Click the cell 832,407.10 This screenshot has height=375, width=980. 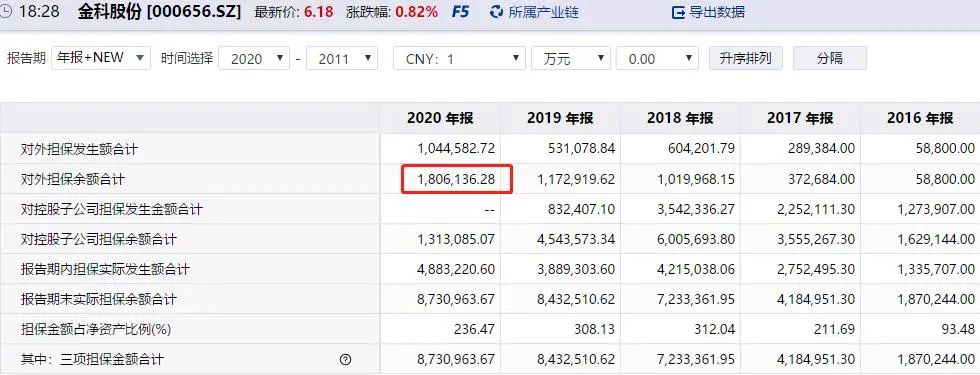pos(580,209)
